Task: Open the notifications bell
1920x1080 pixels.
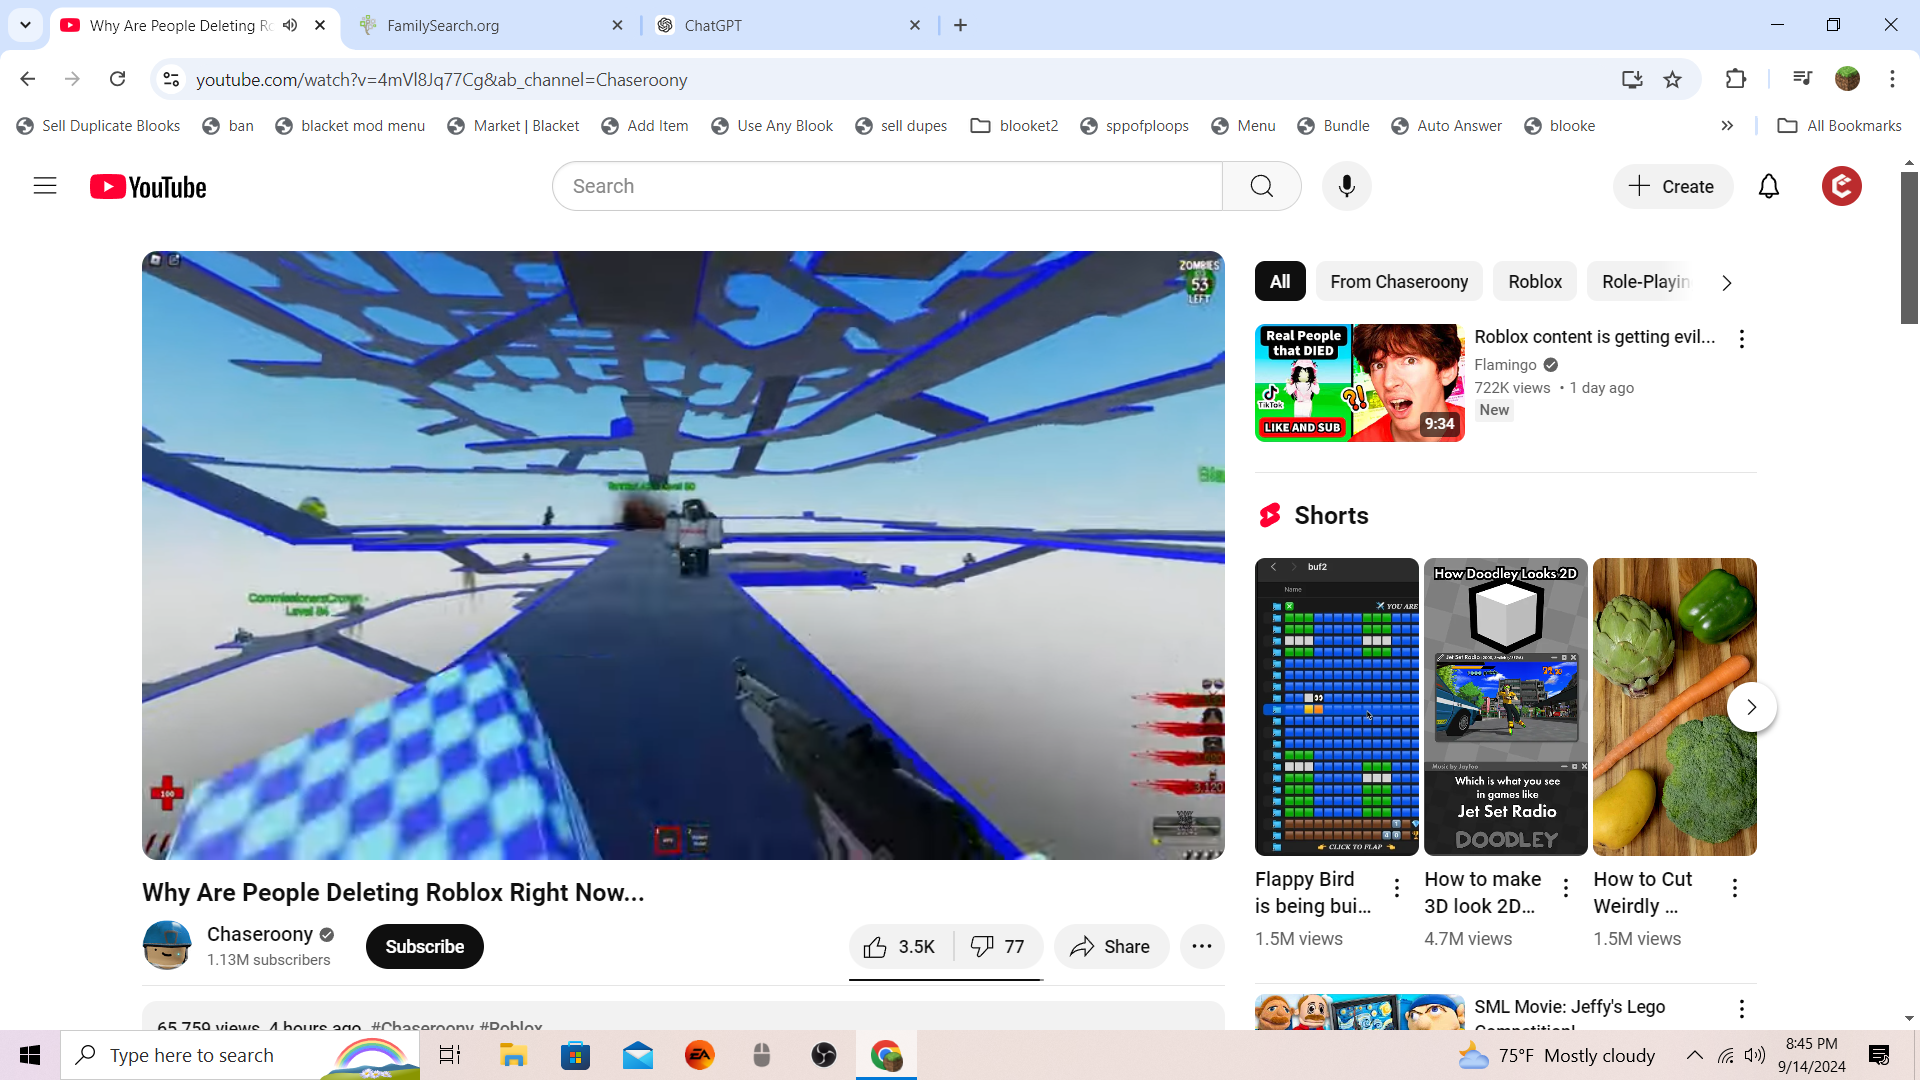Action: coord(1768,186)
